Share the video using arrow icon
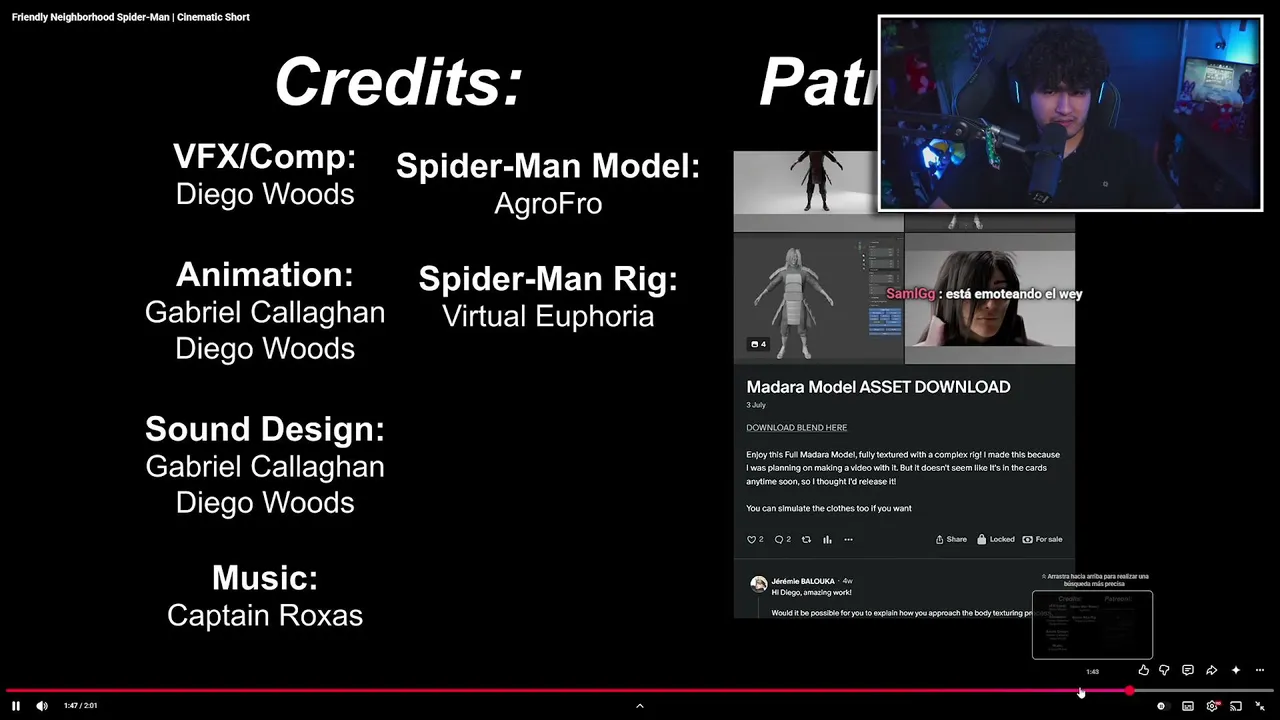Image resolution: width=1280 pixels, height=720 pixels. point(1212,670)
